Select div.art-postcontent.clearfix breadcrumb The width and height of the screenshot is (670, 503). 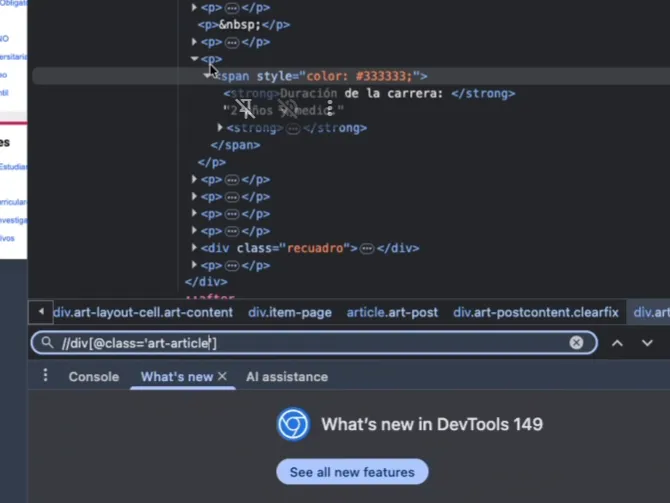536,312
